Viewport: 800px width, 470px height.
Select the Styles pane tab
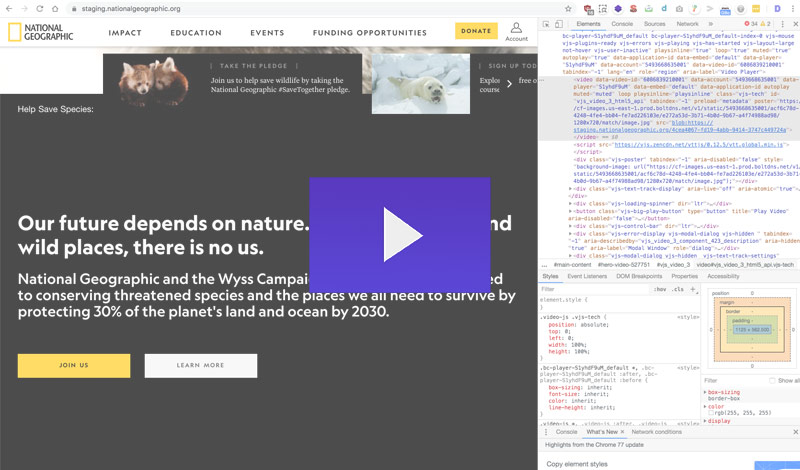click(x=550, y=276)
